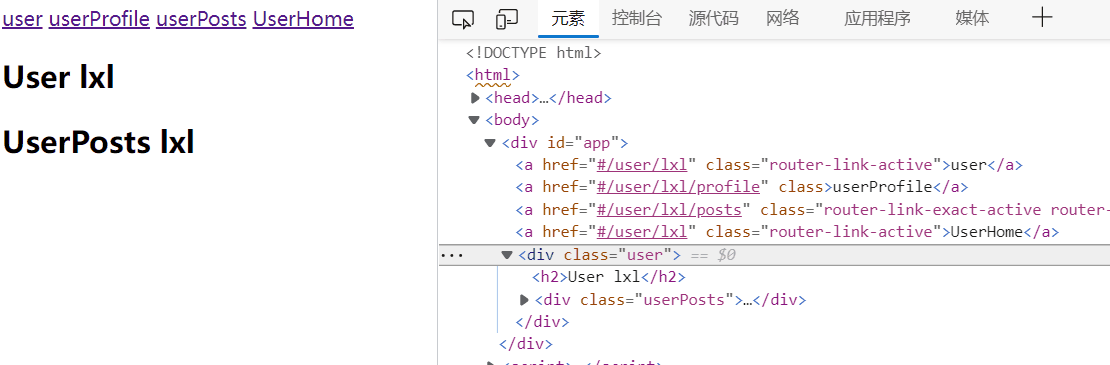Select the <!DOCTYPE html> line
The height and width of the screenshot is (365, 1110).
tap(534, 53)
